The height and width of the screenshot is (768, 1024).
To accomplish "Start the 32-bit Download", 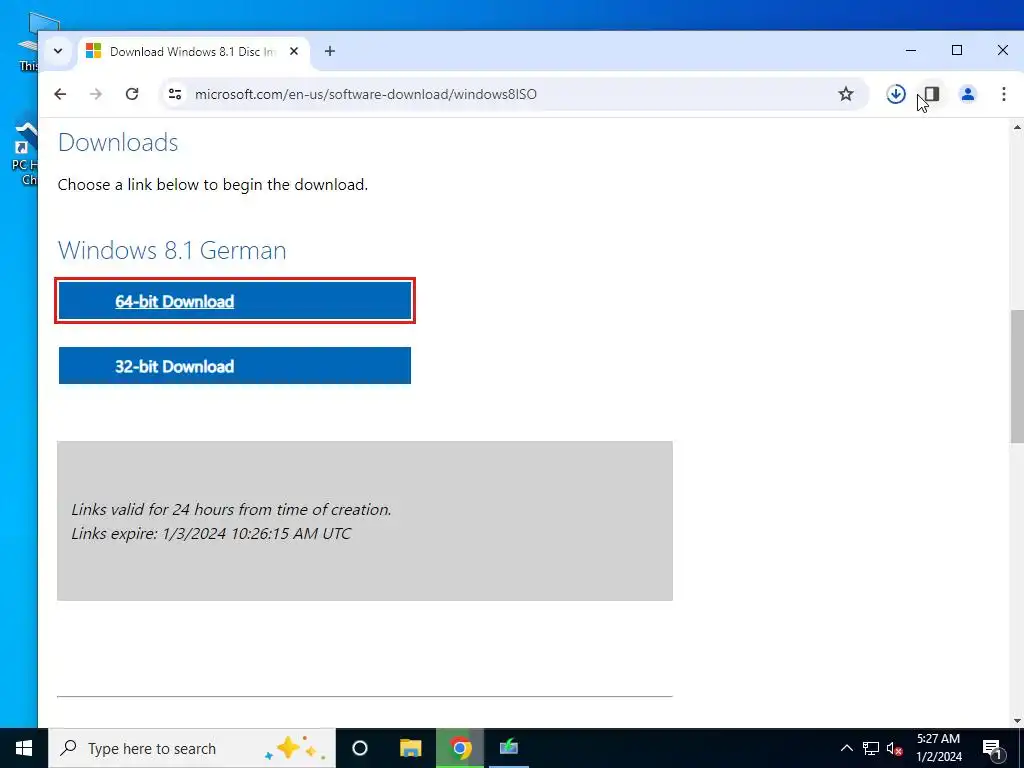I will tap(235, 366).
